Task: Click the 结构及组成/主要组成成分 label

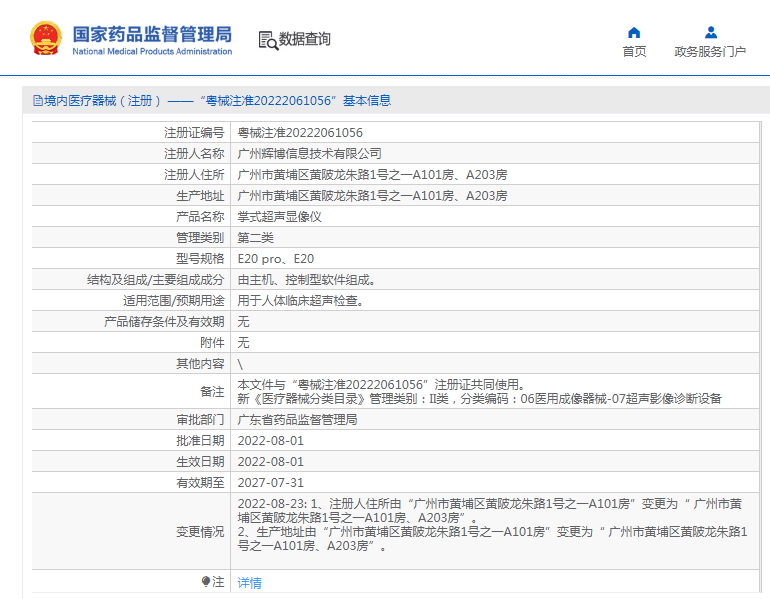Action: click(156, 280)
